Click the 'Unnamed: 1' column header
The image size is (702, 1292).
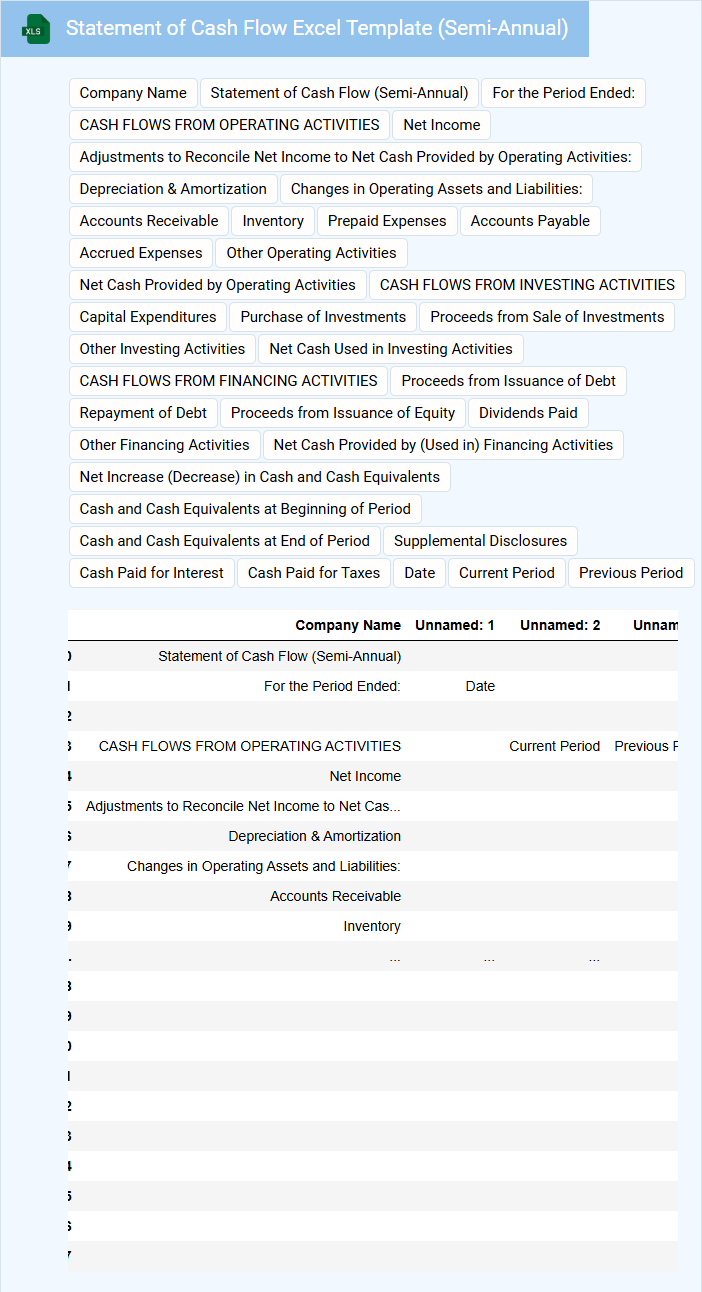coord(455,625)
